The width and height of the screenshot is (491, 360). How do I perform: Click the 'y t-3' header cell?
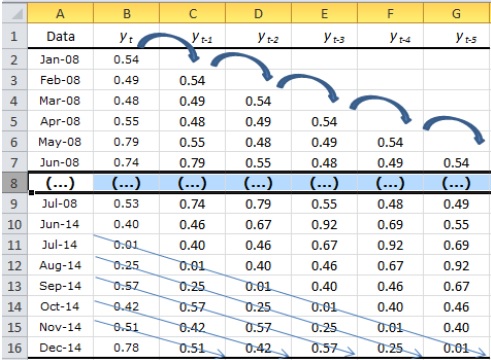tap(324, 36)
